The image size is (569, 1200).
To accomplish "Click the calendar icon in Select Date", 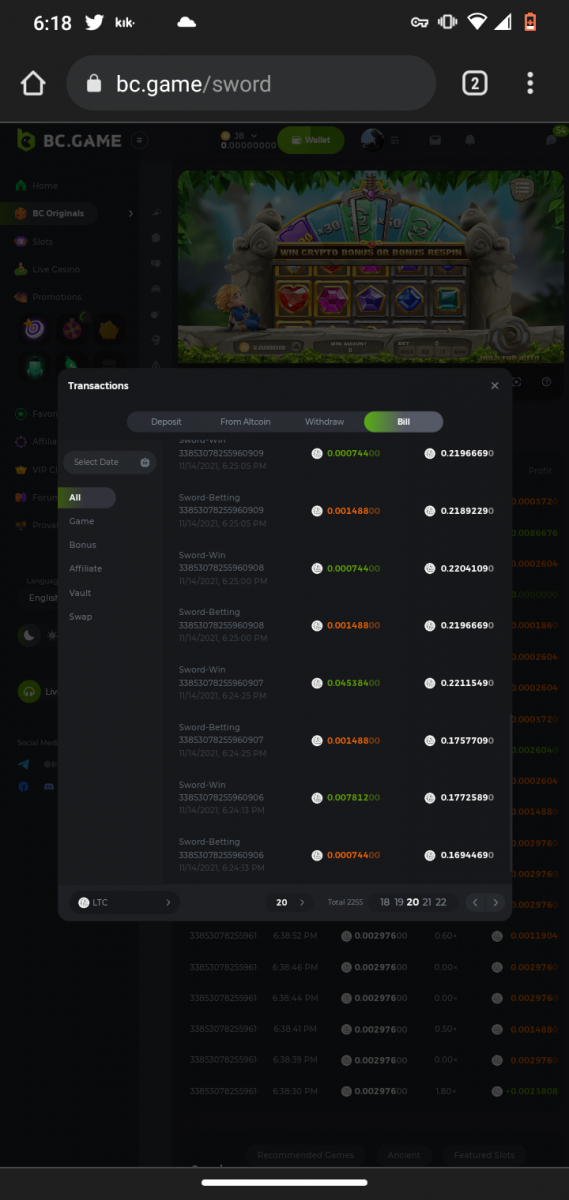I will point(145,462).
